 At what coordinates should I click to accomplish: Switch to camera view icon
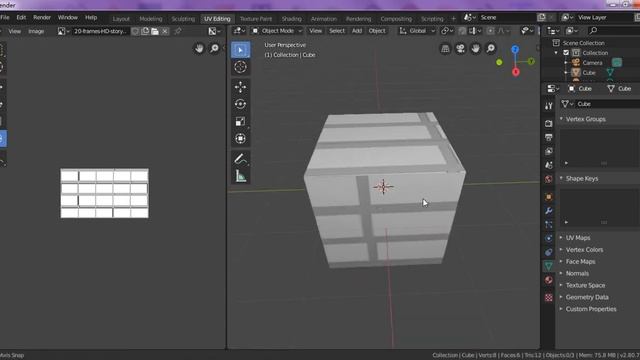(460, 49)
